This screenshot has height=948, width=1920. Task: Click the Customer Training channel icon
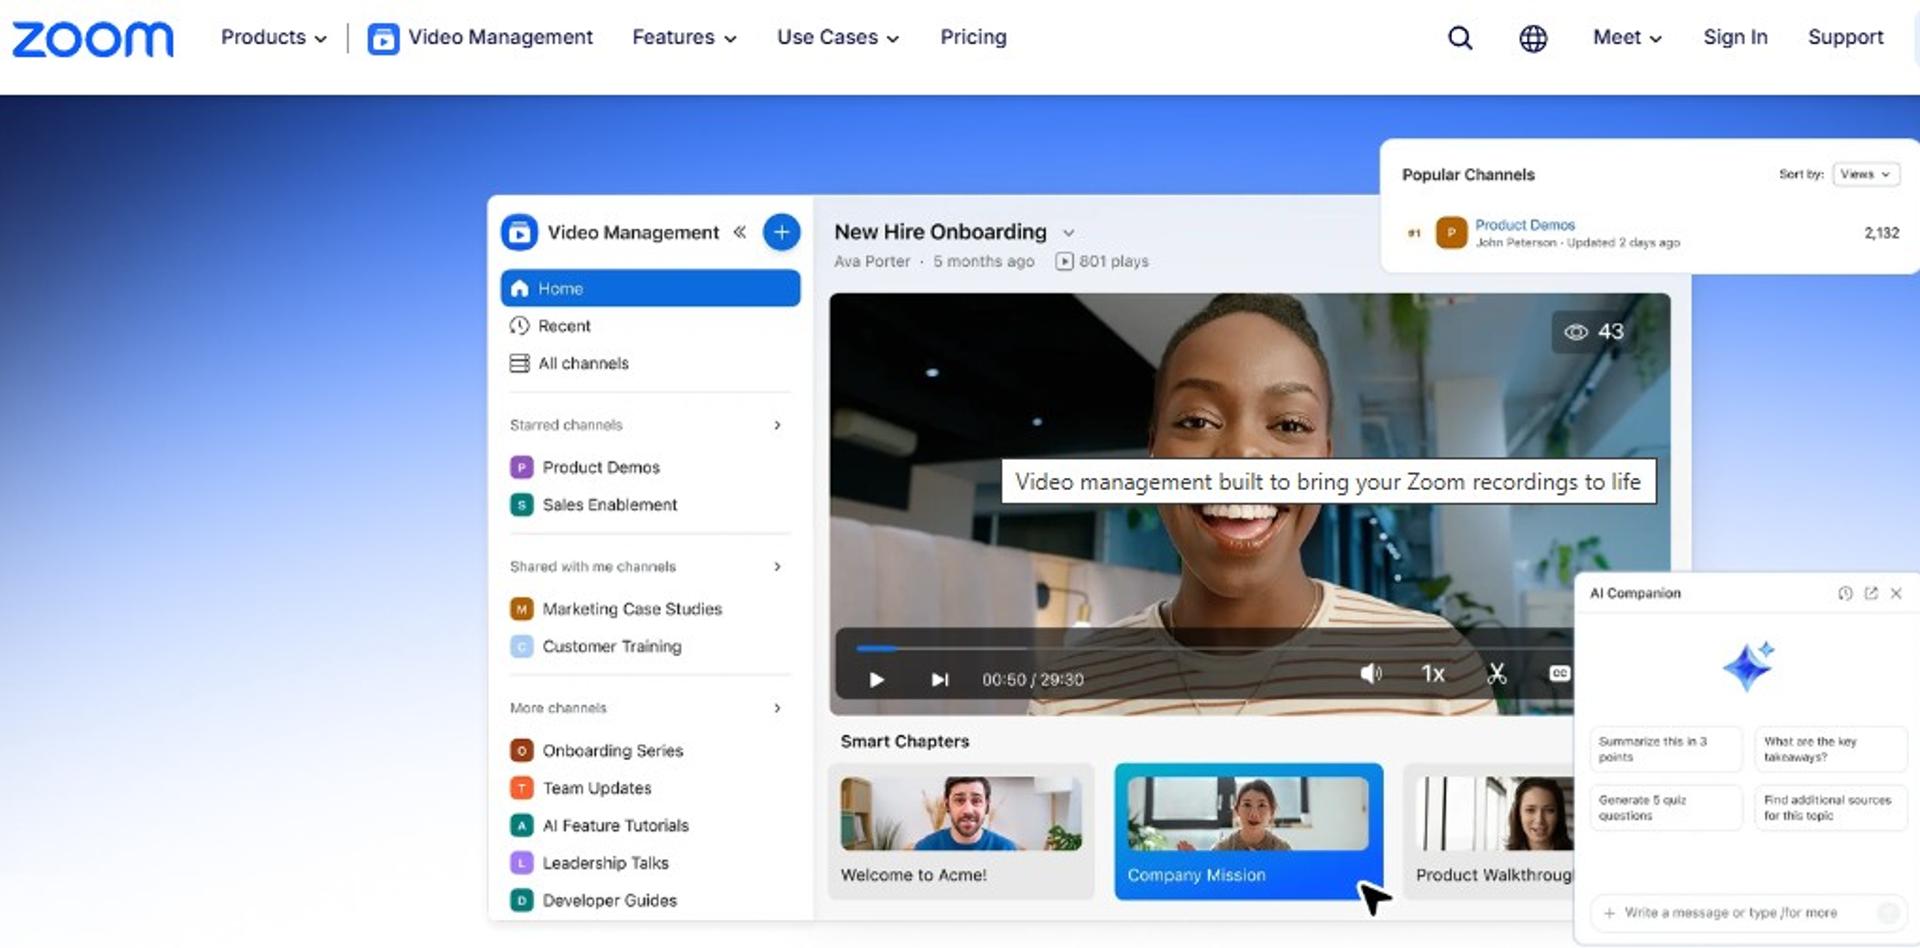point(521,647)
